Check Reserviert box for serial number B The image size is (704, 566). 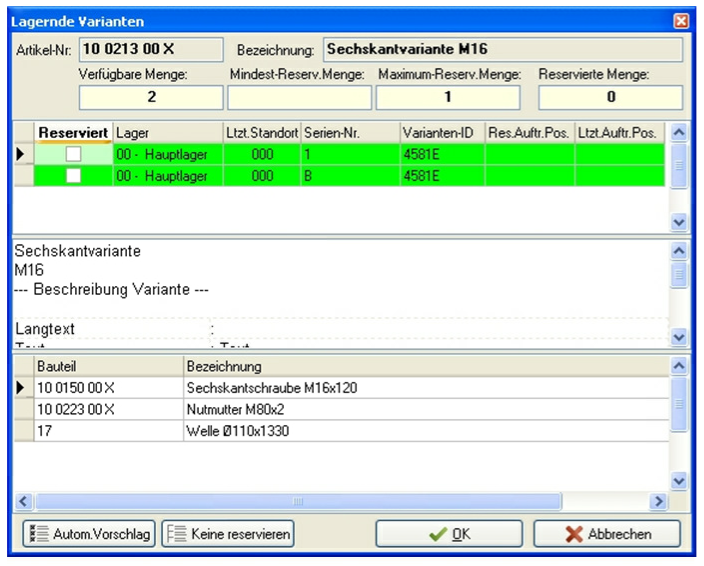73,176
